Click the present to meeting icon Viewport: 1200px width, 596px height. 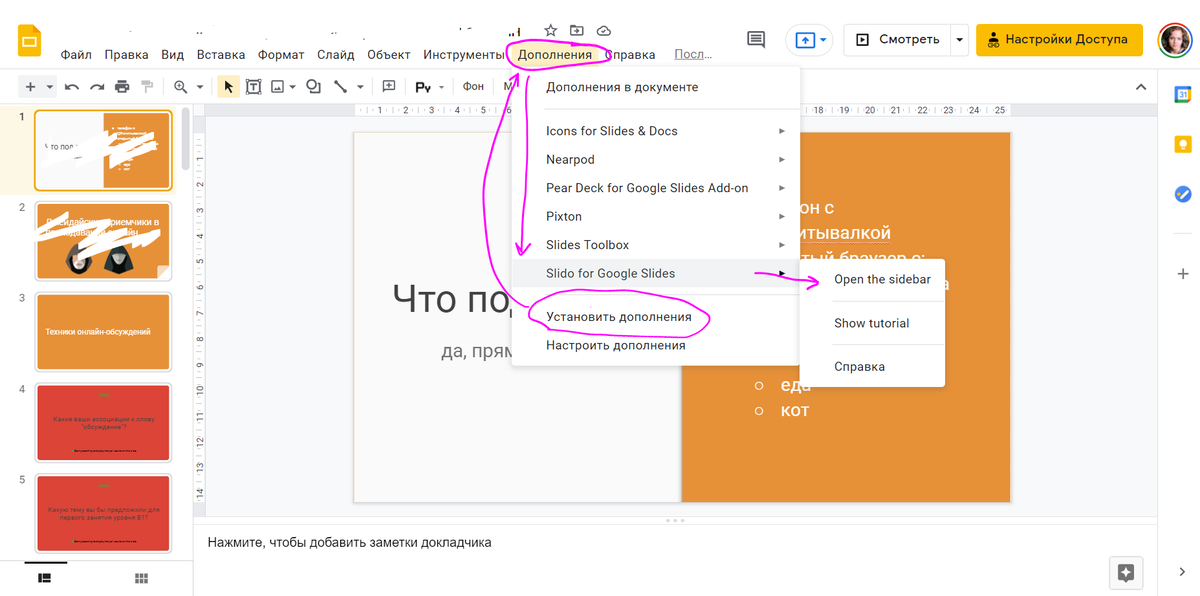click(805, 40)
